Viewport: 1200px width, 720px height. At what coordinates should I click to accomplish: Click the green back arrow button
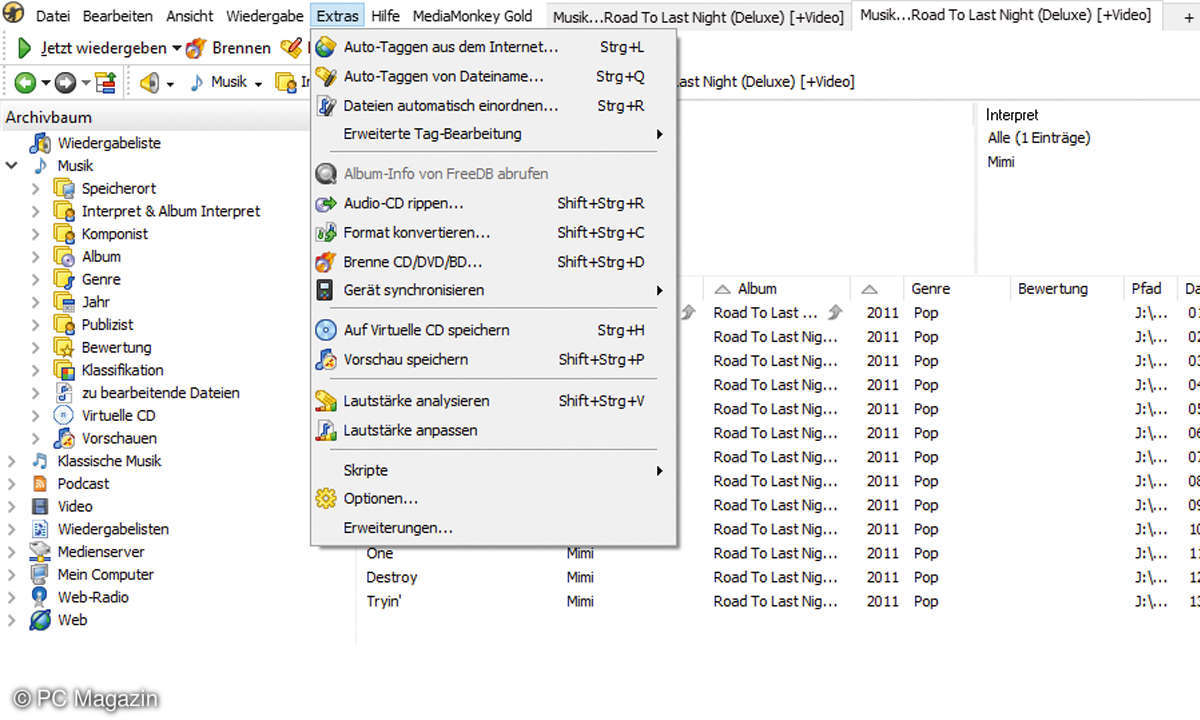(x=25, y=83)
